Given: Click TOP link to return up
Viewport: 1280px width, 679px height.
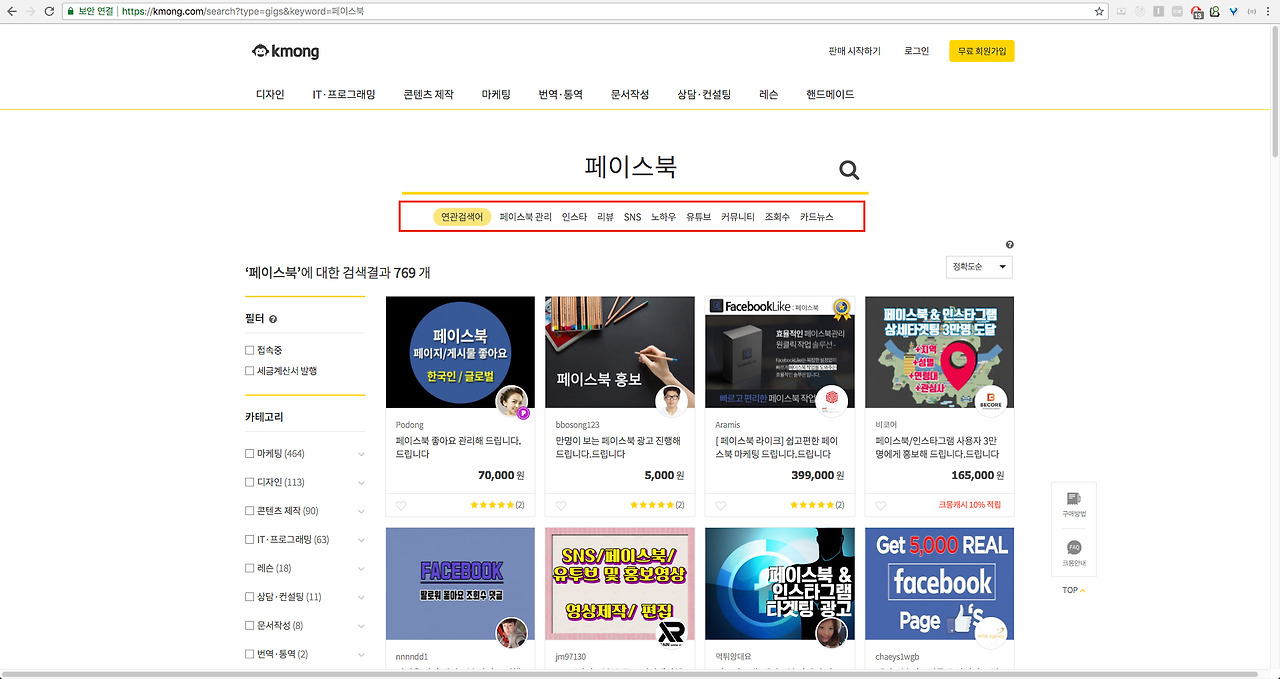Looking at the screenshot, I should (x=1074, y=590).
